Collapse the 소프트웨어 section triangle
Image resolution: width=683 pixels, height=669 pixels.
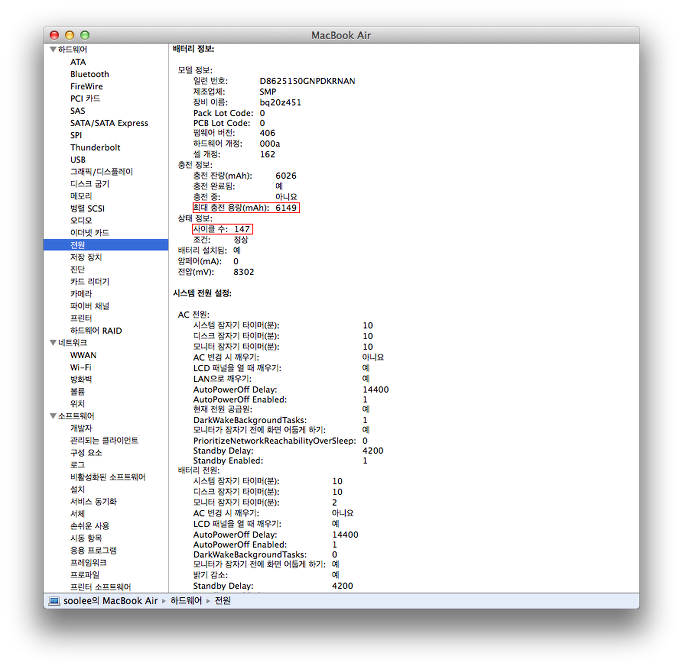click(x=52, y=415)
